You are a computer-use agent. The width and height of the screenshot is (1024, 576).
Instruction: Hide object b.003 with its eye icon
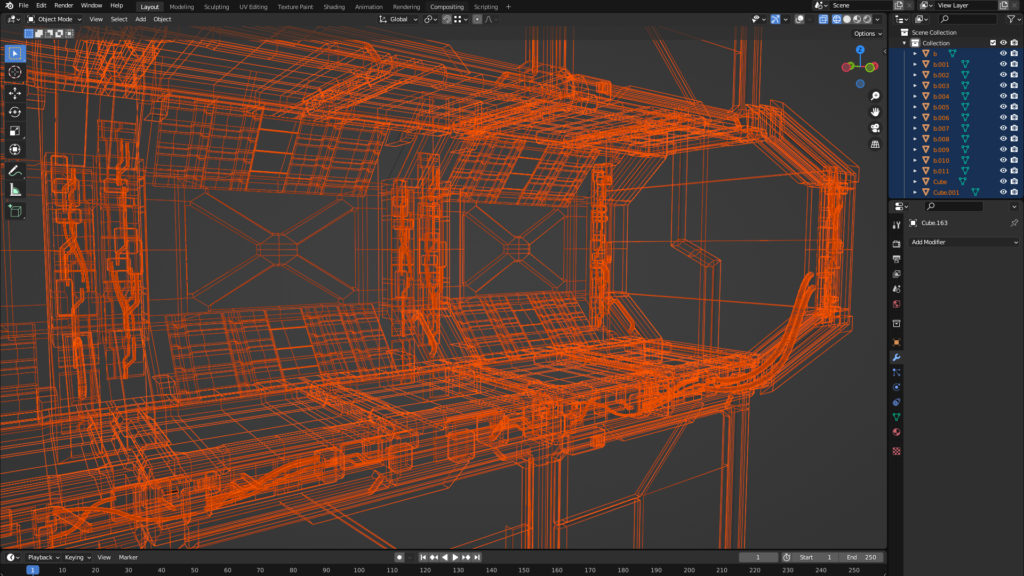[1003, 86]
